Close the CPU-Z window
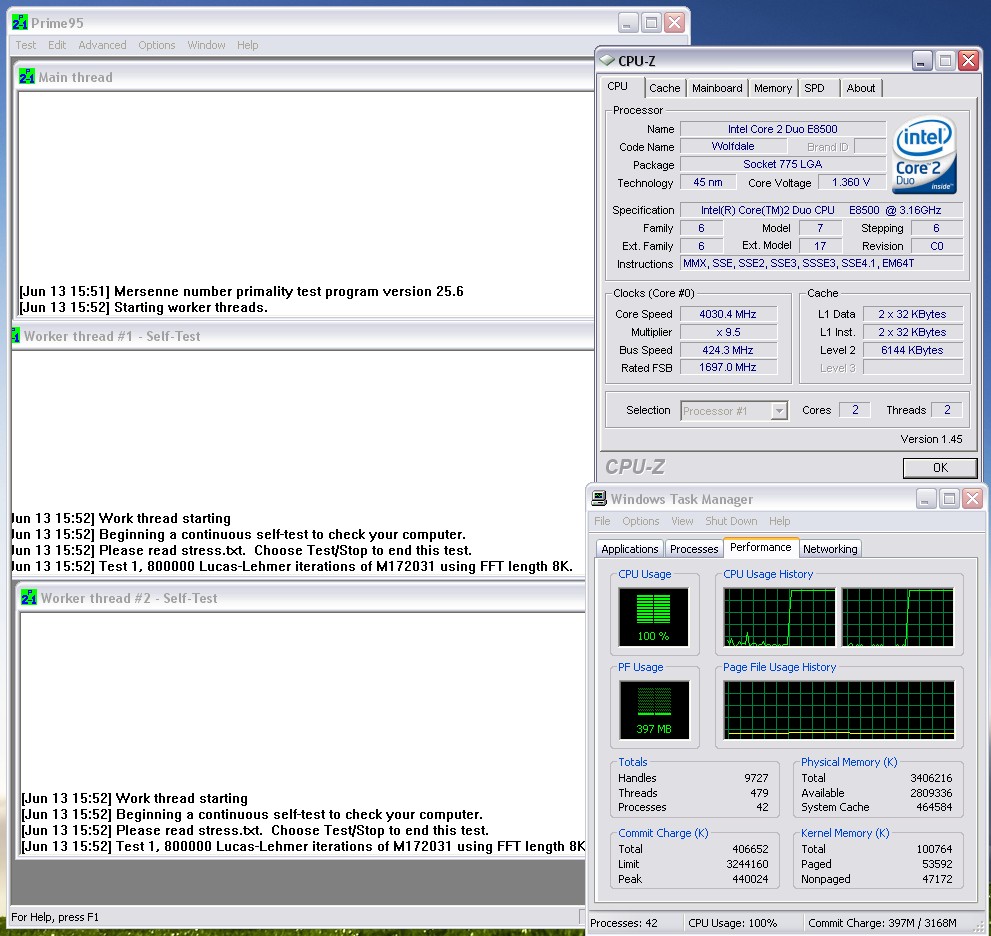The image size is (991, 936). (968, 61)
